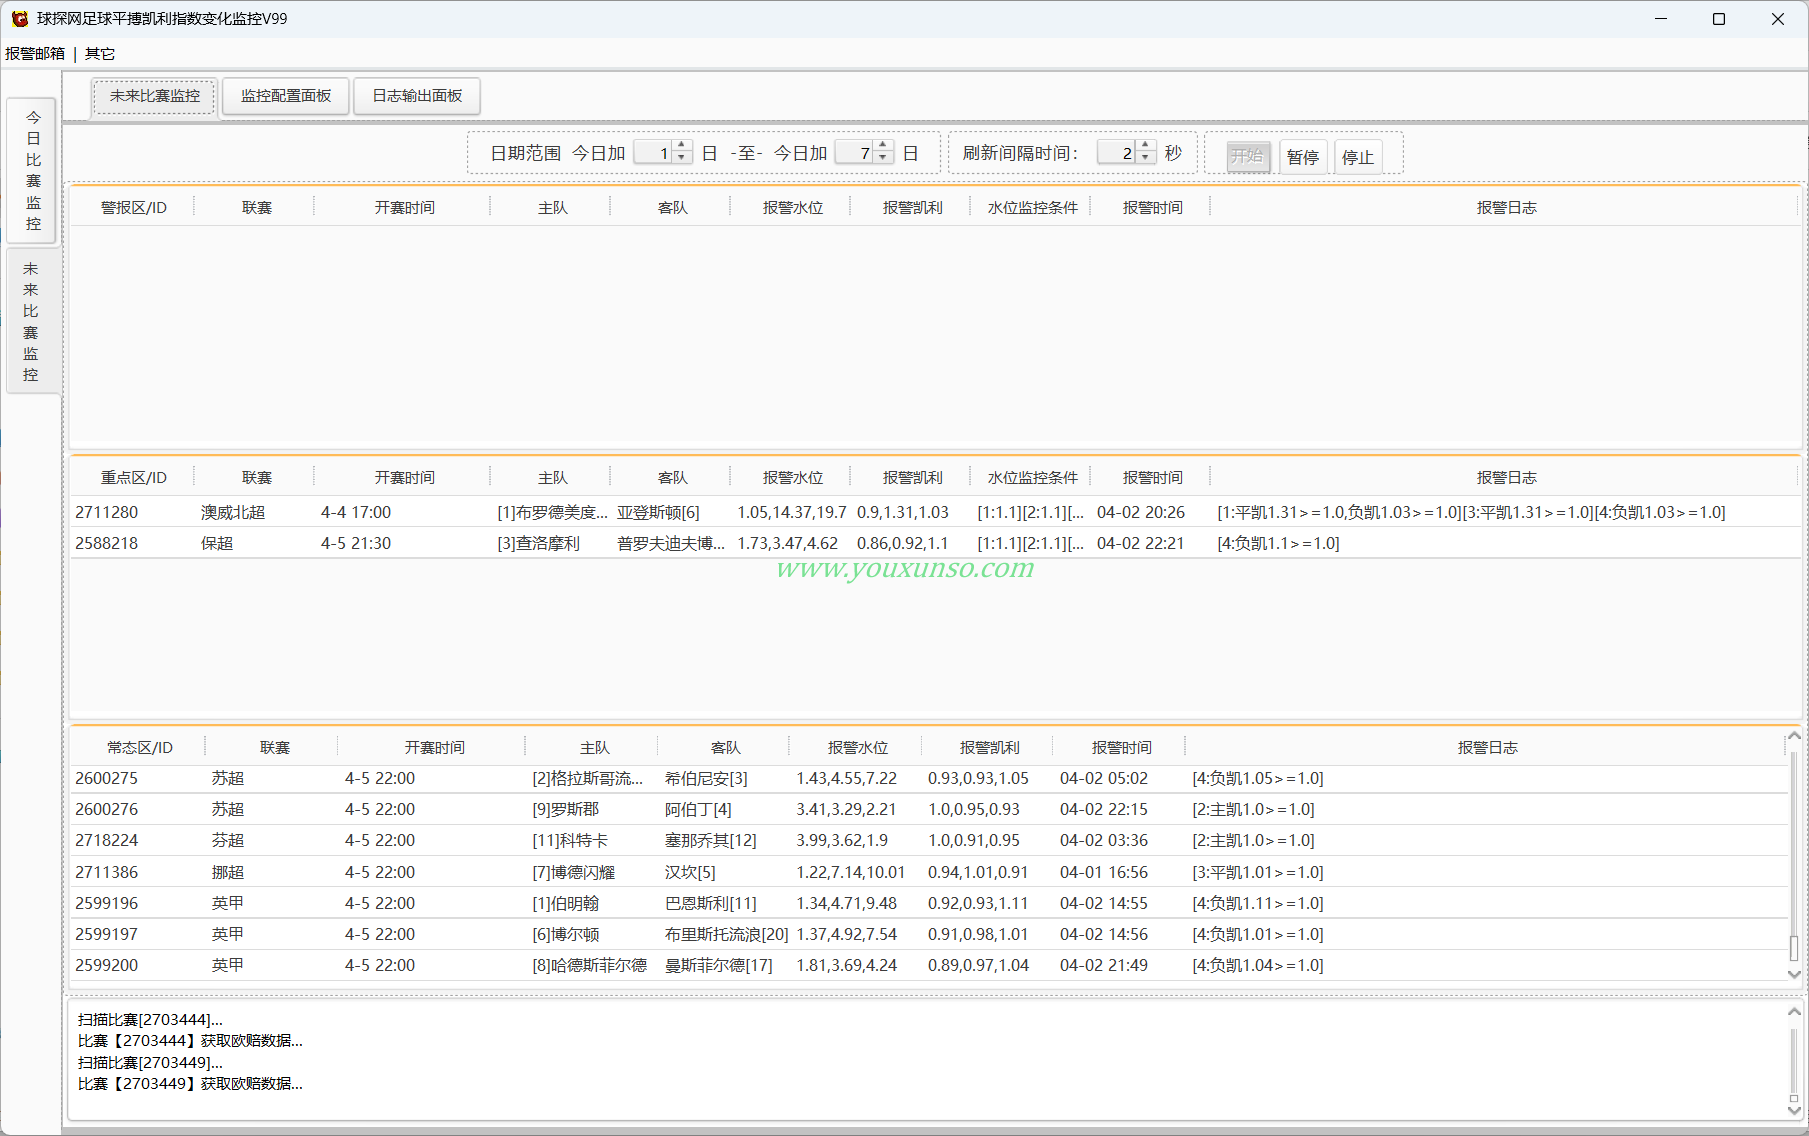Click 希伯尼安[3] away team cell
The image size is (1809, 1136).
coord(706,778)
